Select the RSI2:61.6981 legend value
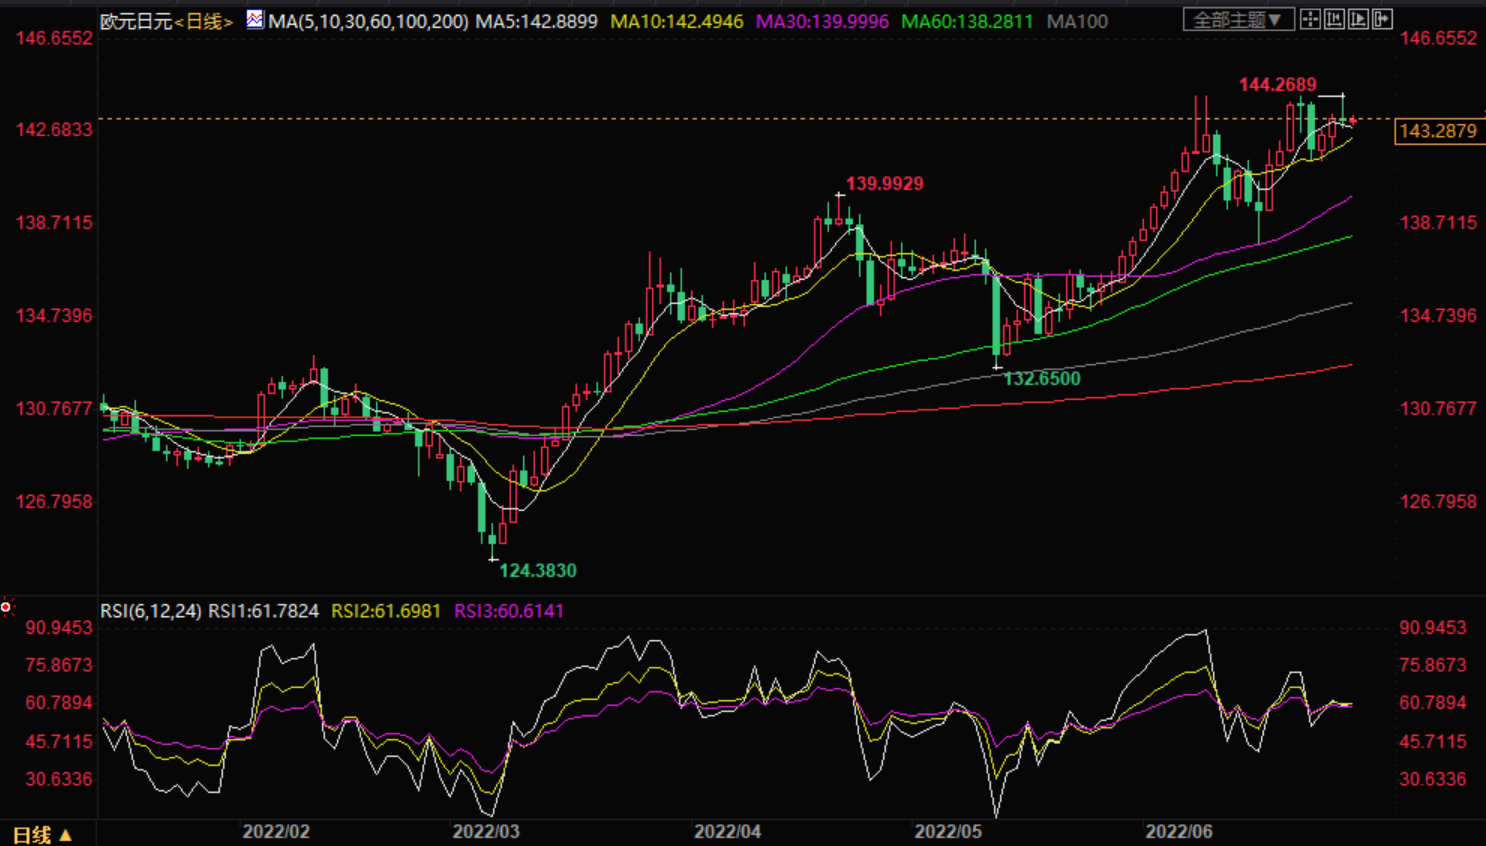Viewport: 1486px width, 846px height. (386, 611)
